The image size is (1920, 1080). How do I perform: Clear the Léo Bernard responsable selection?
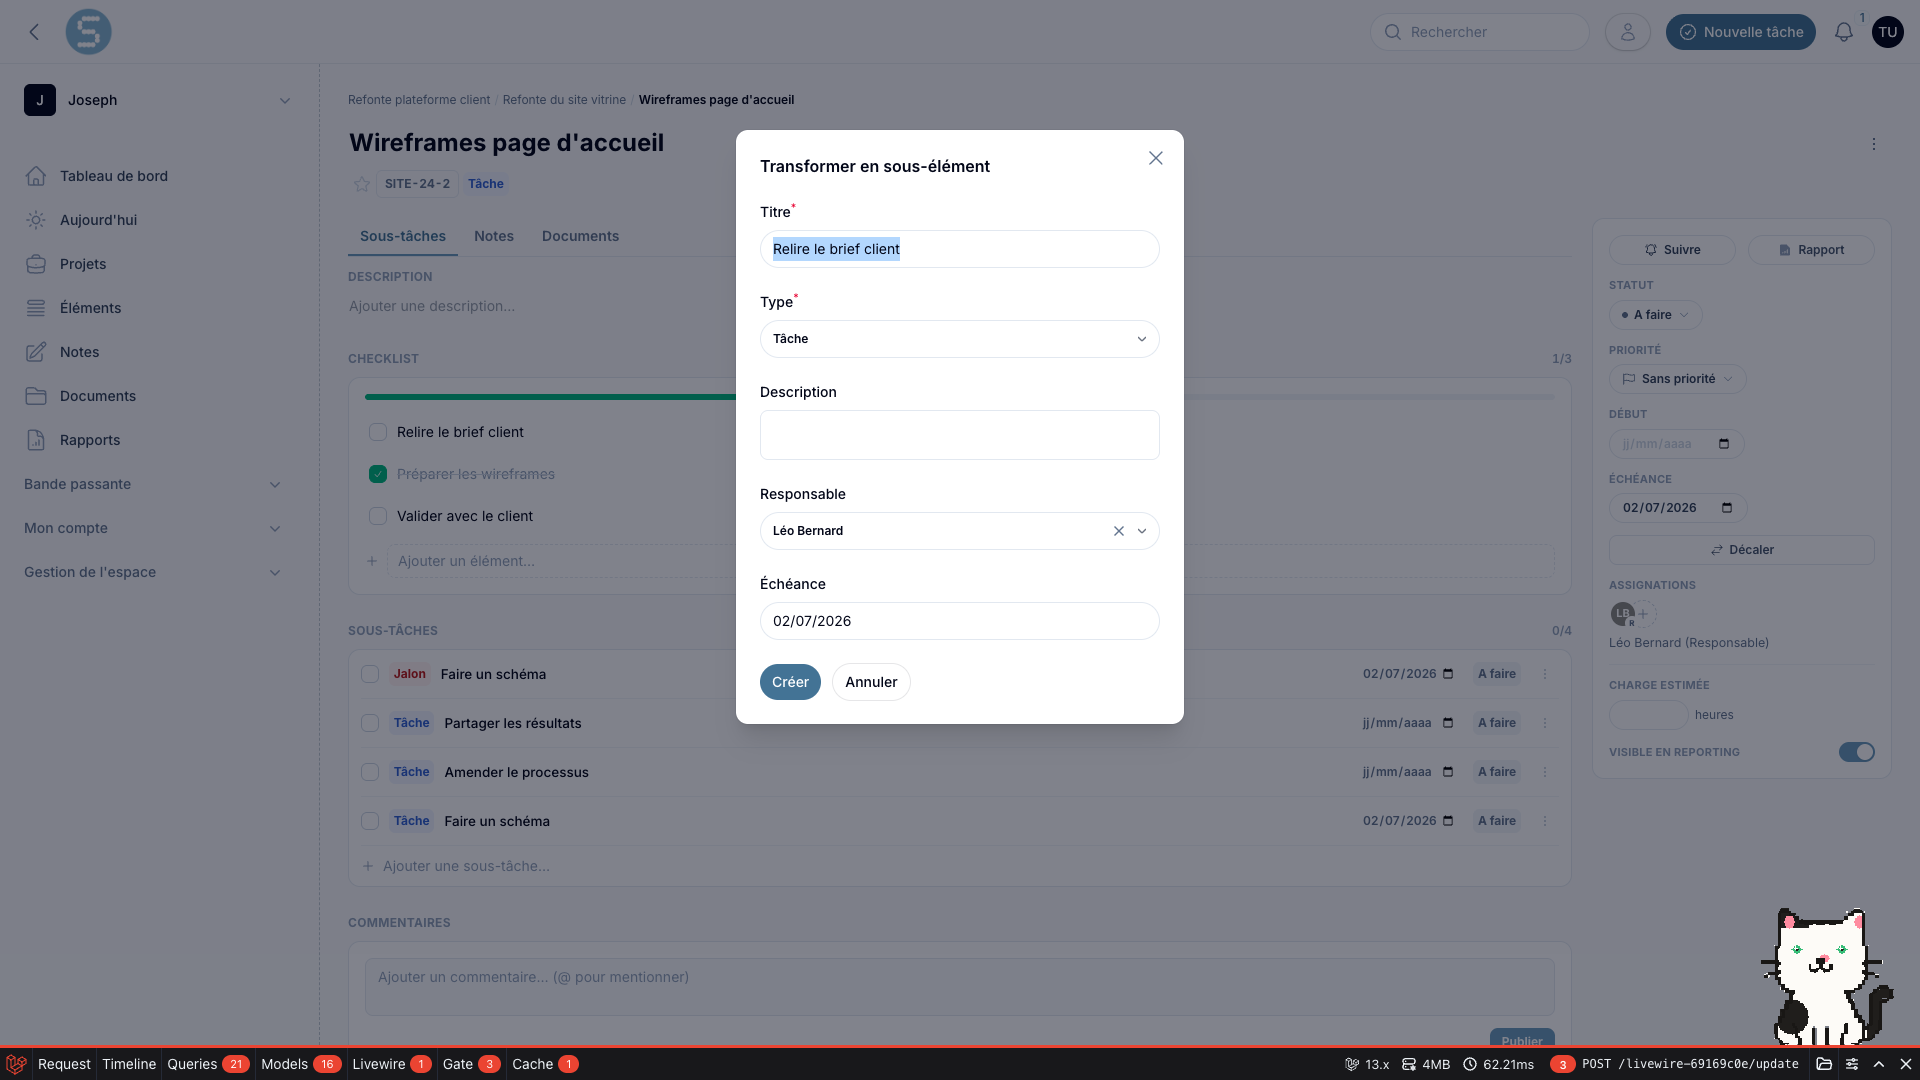[x=1119, y=531]
